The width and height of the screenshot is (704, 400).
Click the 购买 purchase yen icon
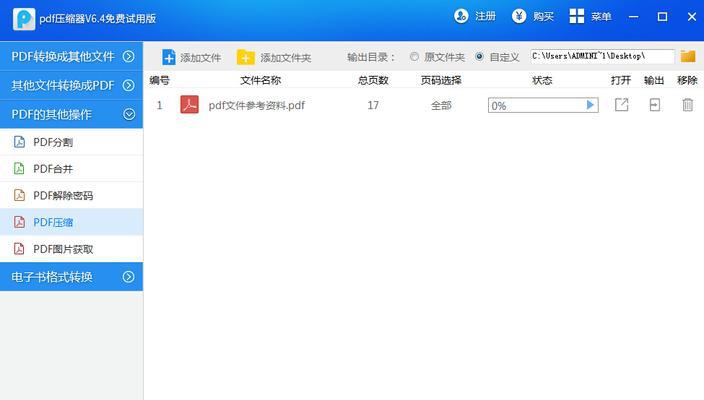[519, 16]
